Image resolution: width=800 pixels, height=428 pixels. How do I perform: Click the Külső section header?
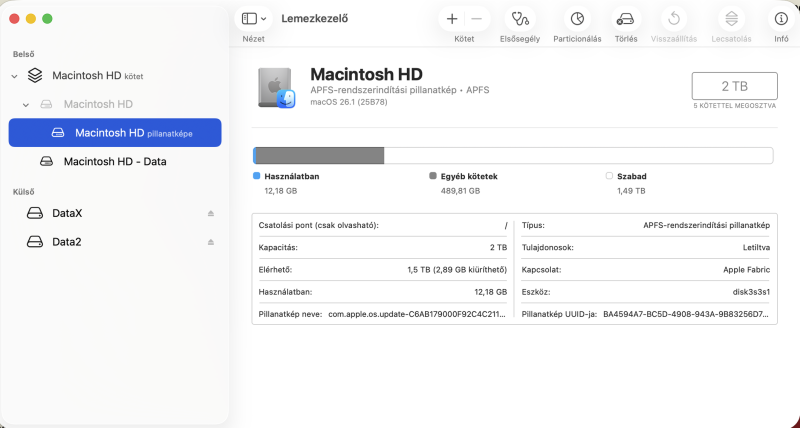[x=23, y=192]
